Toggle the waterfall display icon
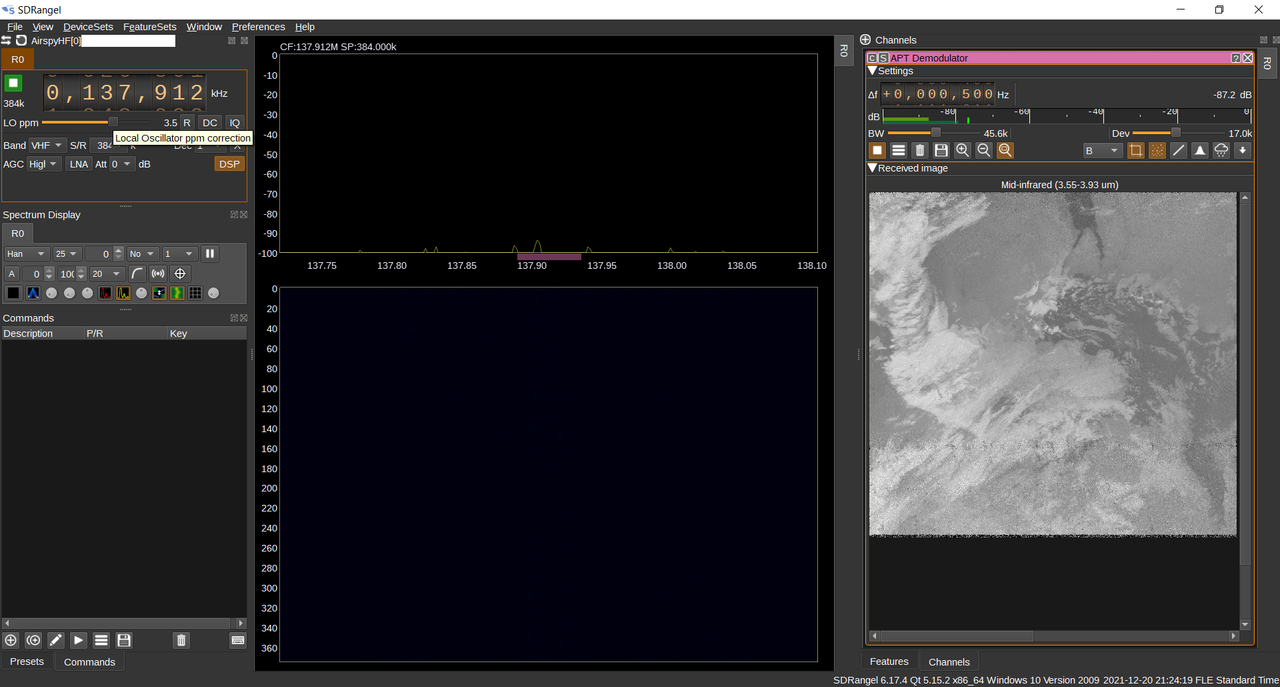The image size is (1280, 687). (159, 293)
